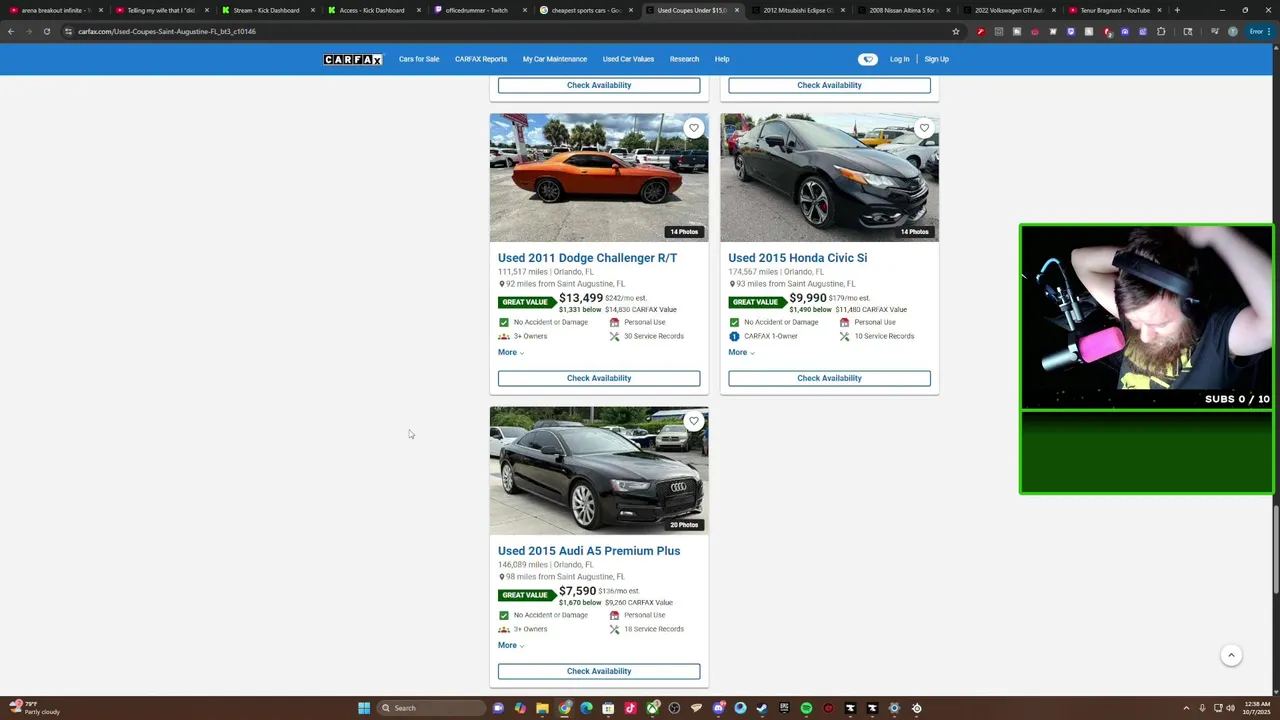
Task: Open Windows Start menu
Action: (364, 708)
